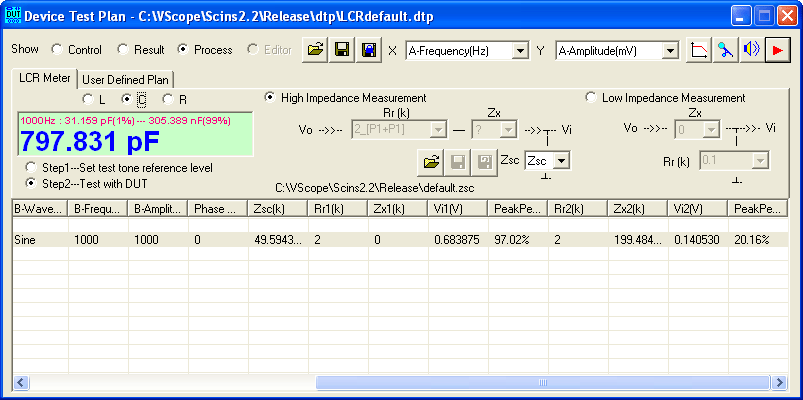This screenshot has width=803, height=400.
Task: Expand the Y axis A-Amplitude(mV) dropdown
Action: [x=670, y=50]
